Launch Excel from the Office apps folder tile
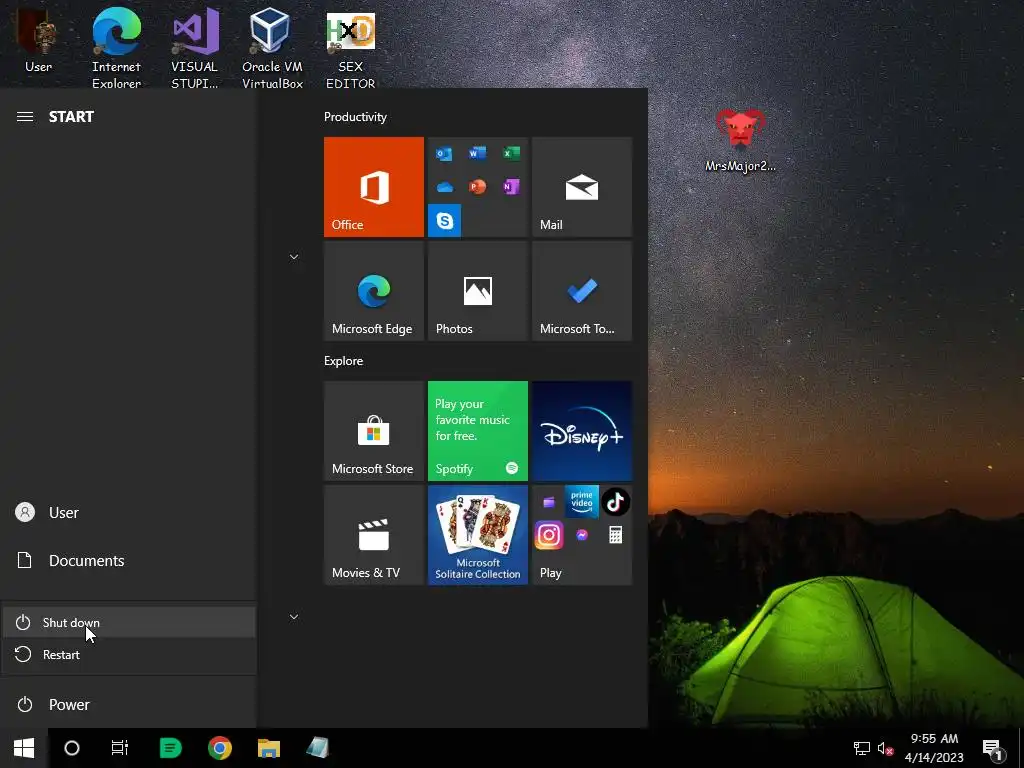Image resolution: width=1024 pixels, height=768 pixels. 511,153
